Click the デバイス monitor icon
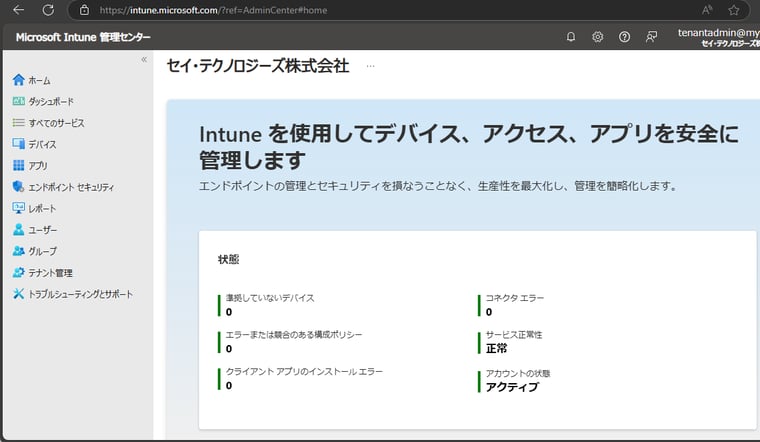 click(18, 144)
